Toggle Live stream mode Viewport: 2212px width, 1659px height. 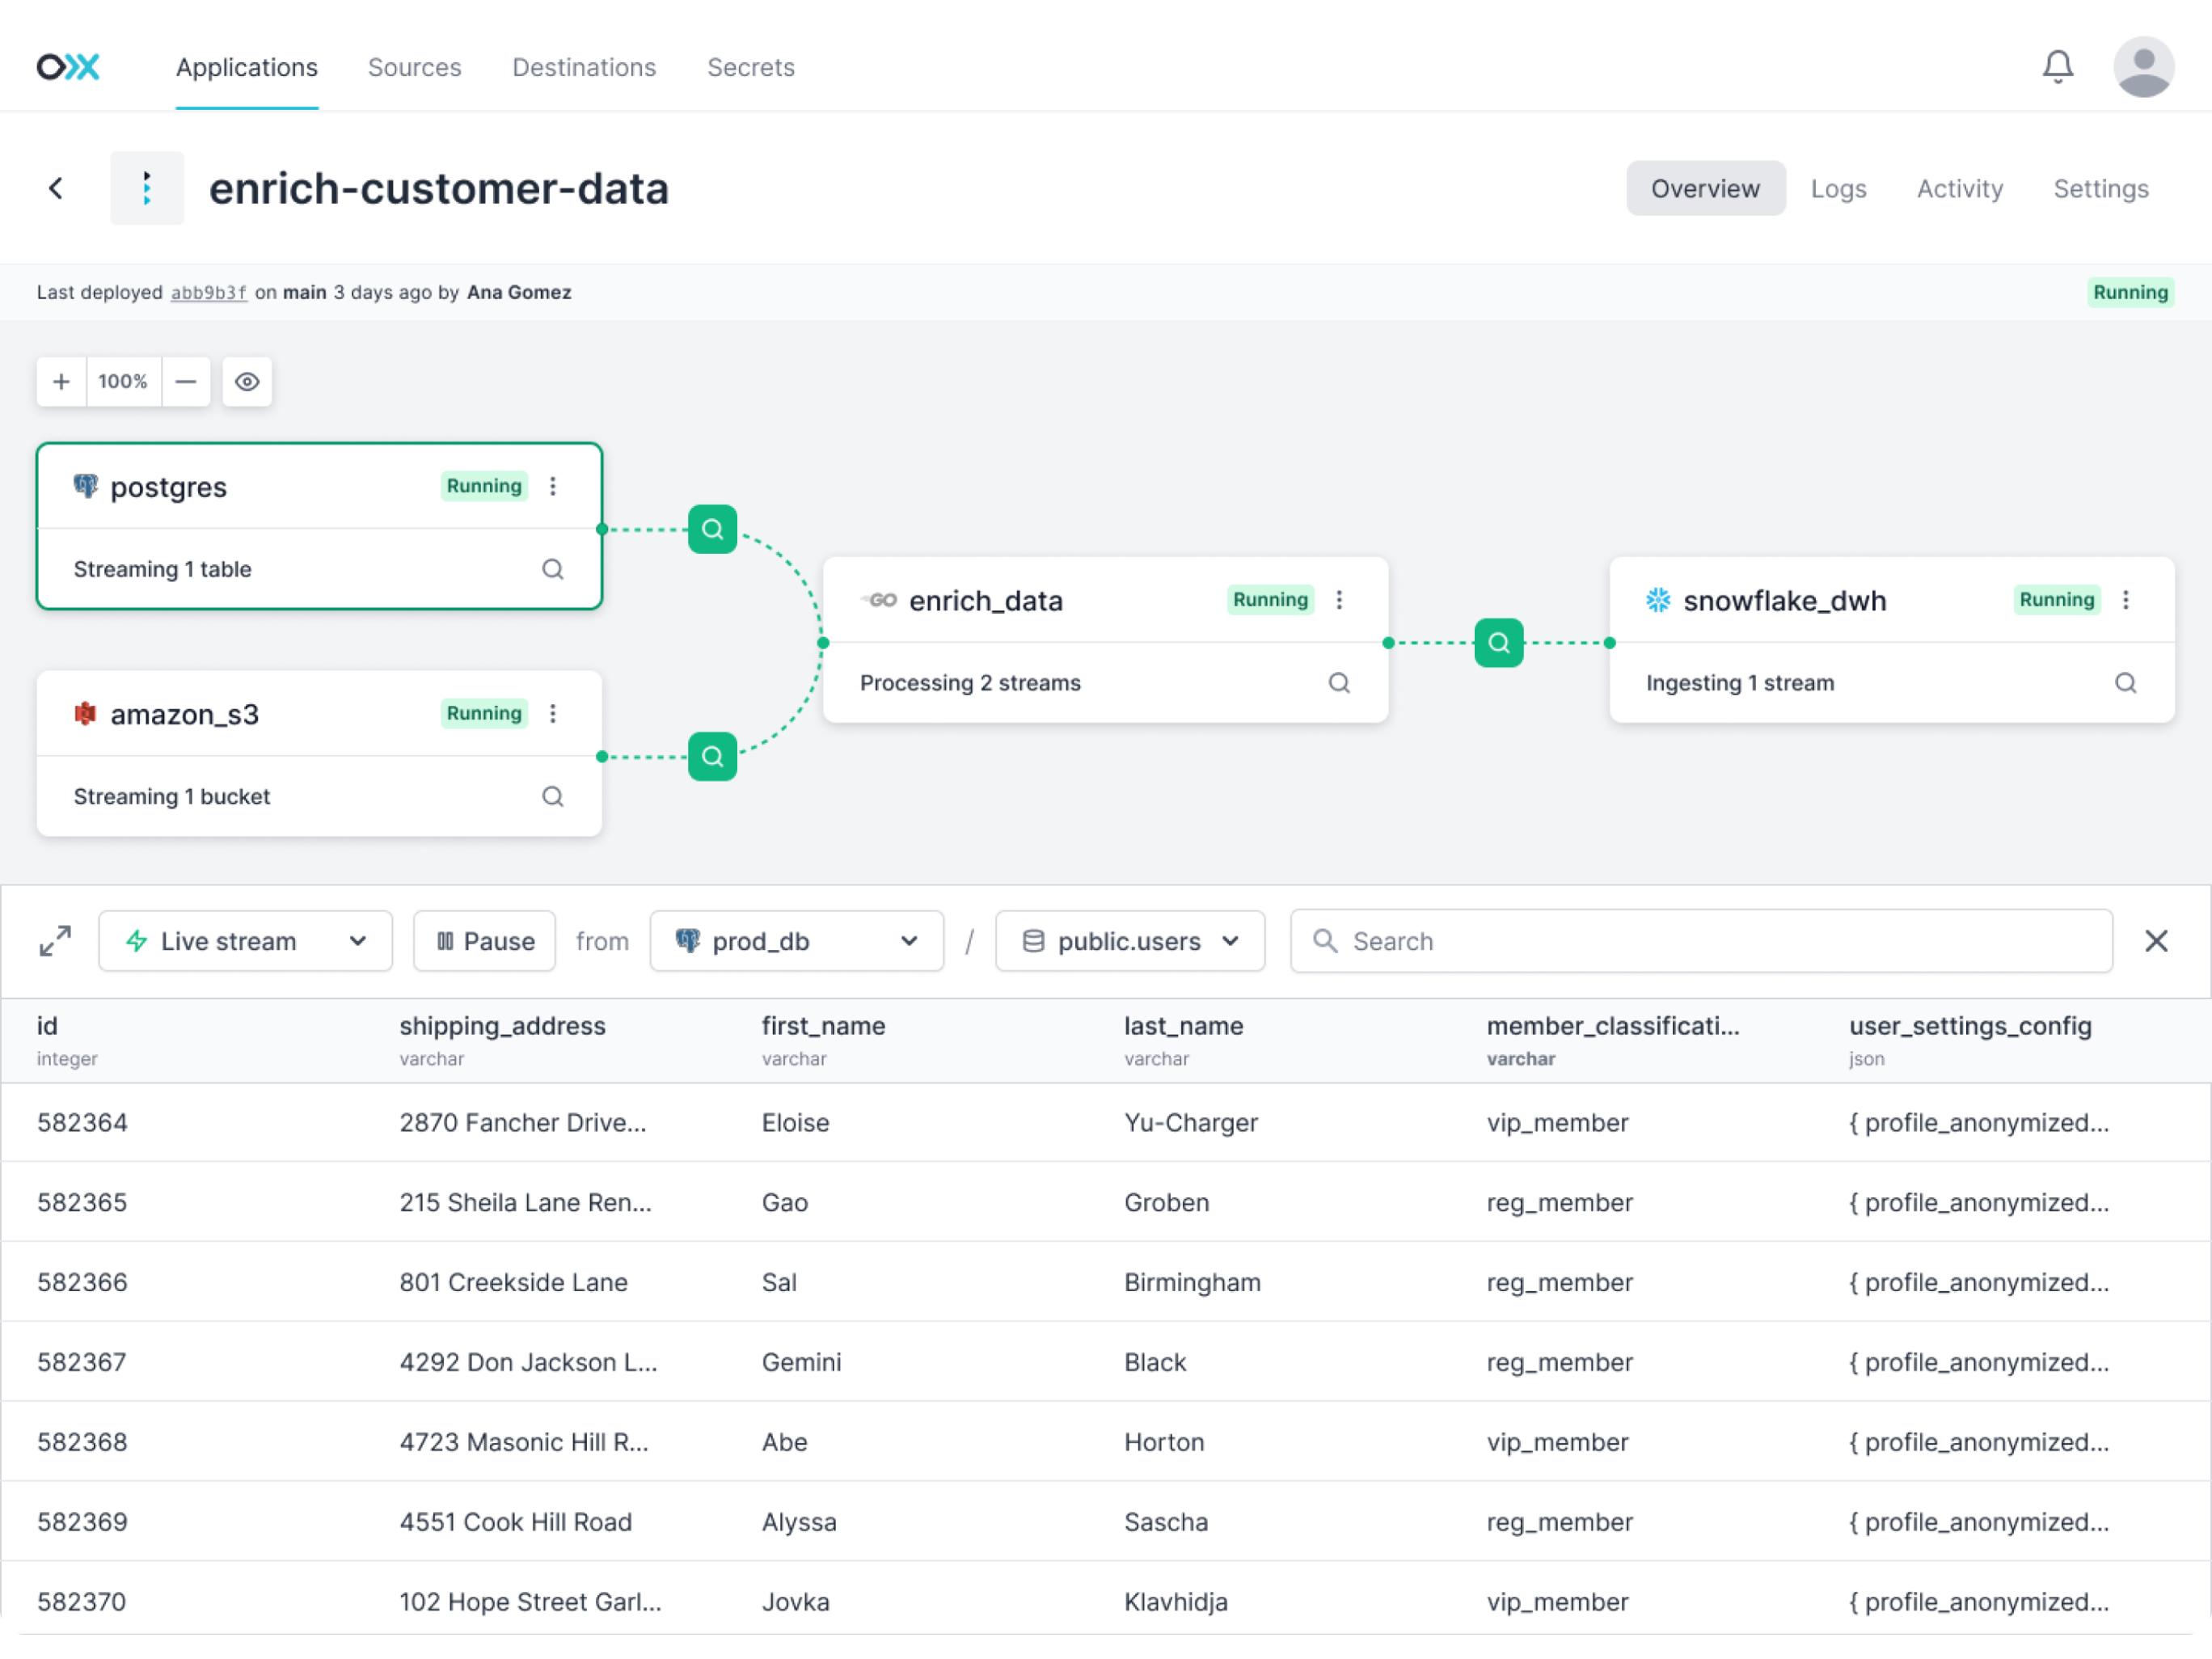tap(245, 940)
